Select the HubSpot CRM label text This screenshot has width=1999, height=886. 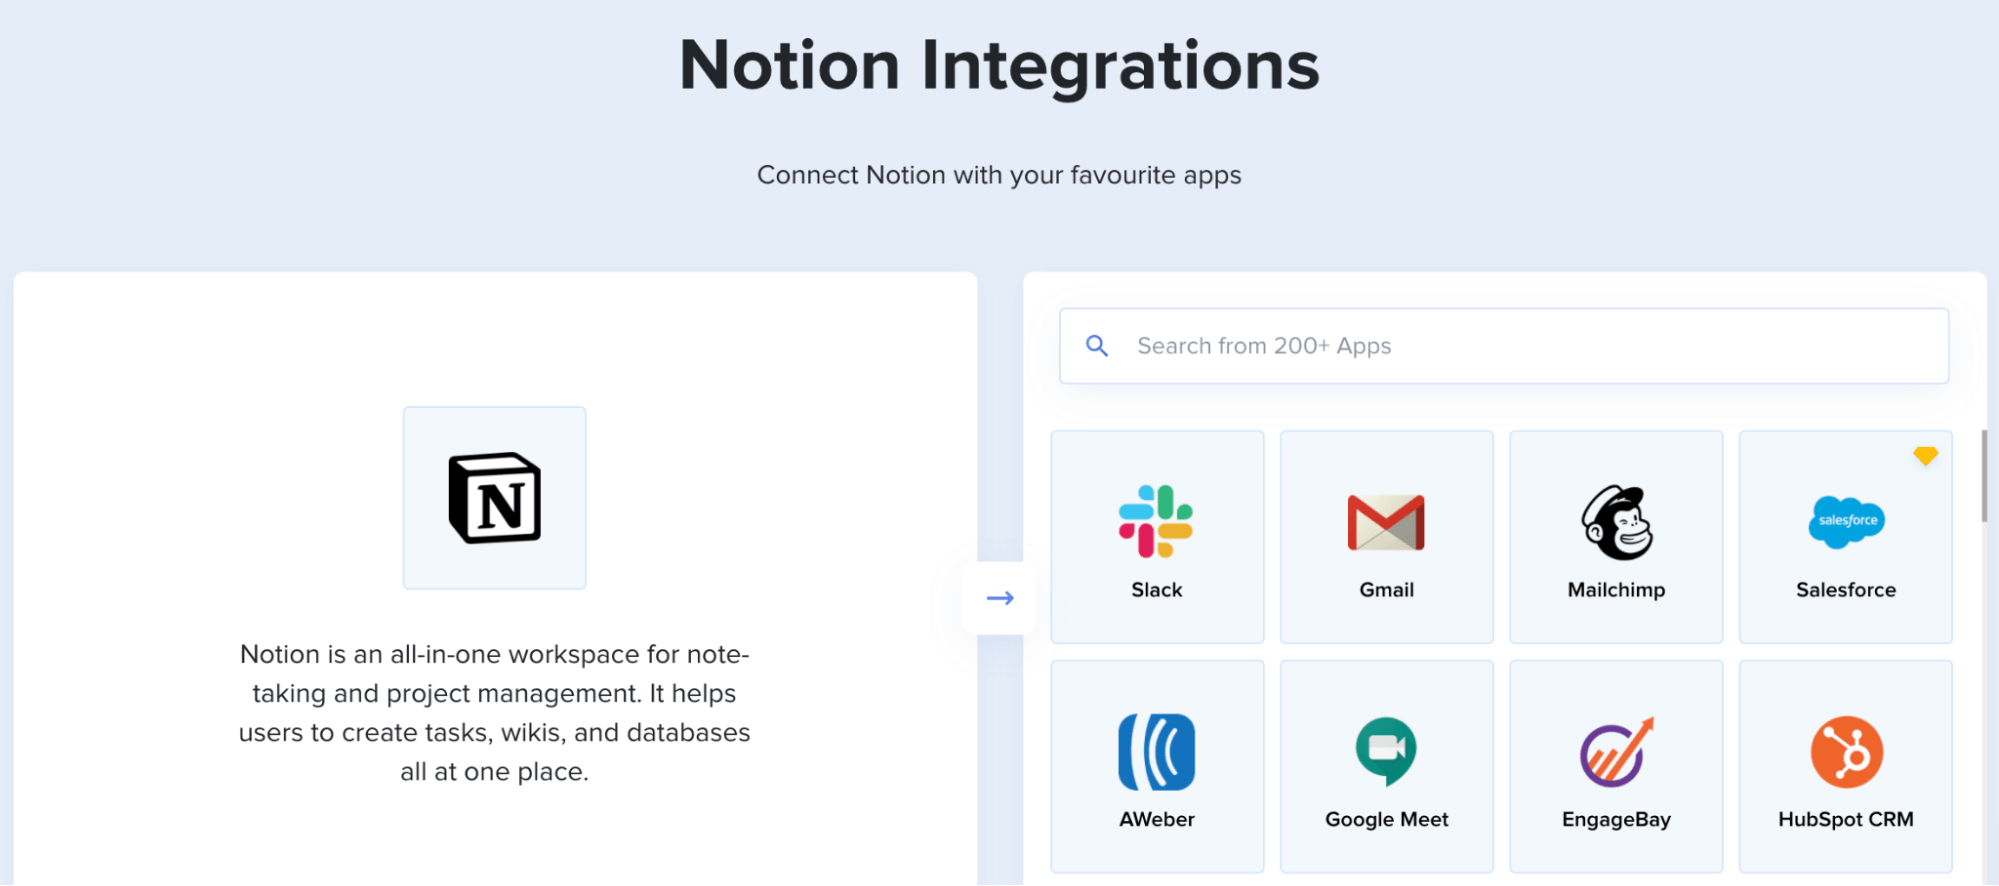[1846, 819]
